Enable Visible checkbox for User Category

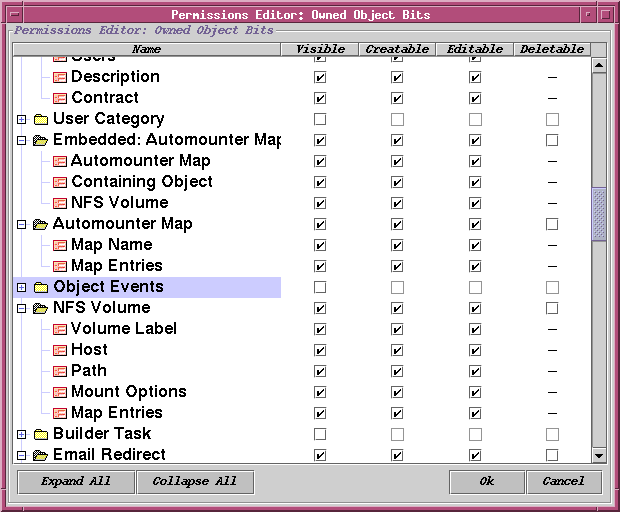point(320,119)
